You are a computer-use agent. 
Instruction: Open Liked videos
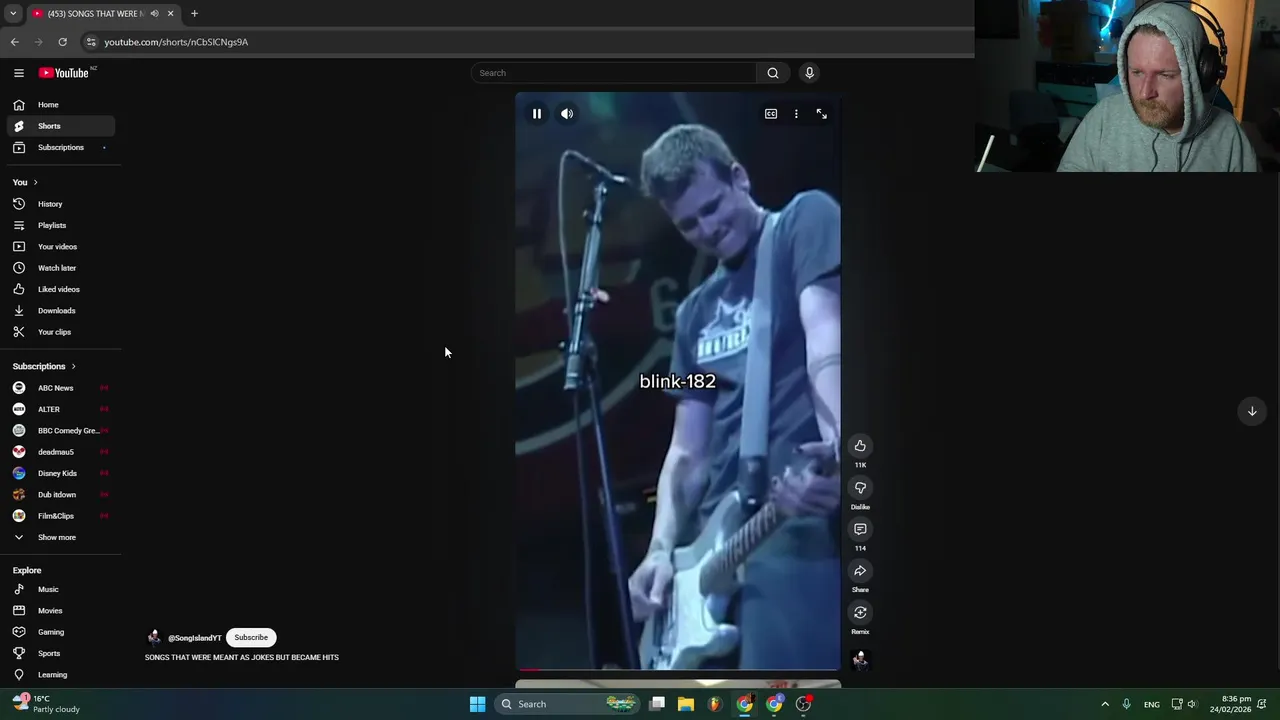point(60,289)
